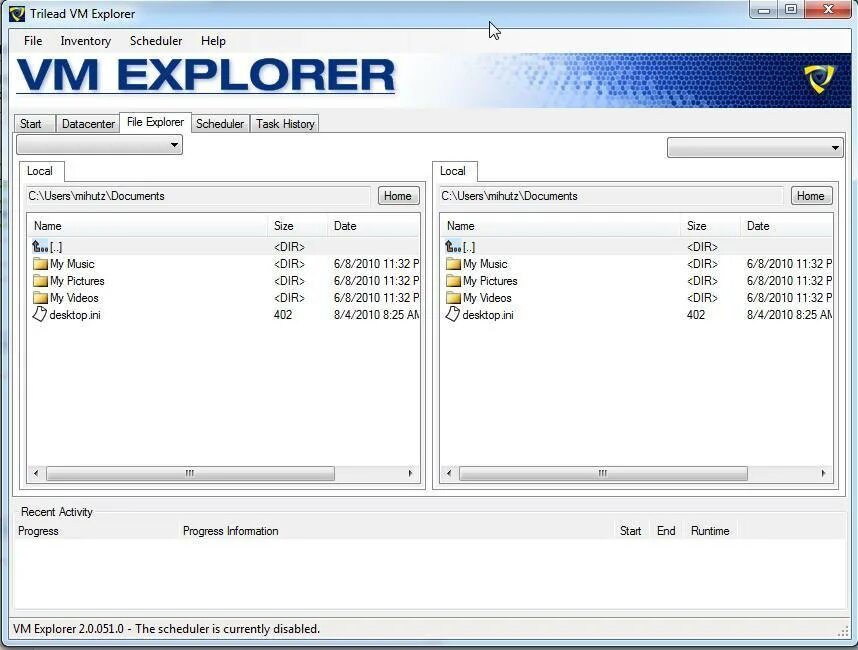The image size is (858, 650).
Task: Sort right pane by Date column
Action: 787,226
